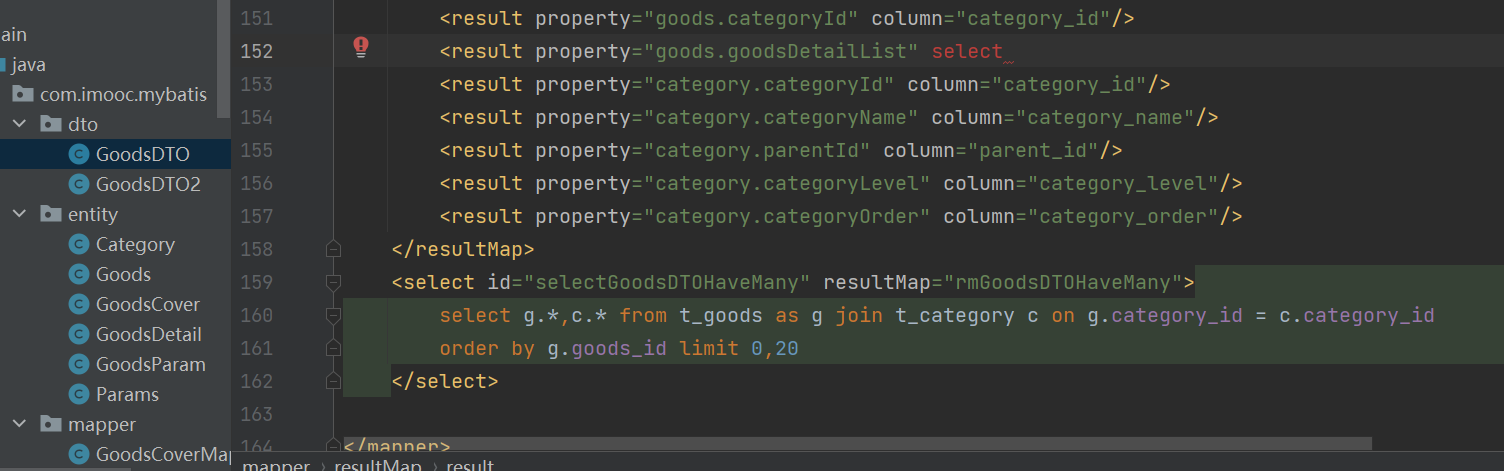The image size is (1504, 471).
Task: Click the GoodsCoverMapper class icon
Action: (x=79, y=454)
